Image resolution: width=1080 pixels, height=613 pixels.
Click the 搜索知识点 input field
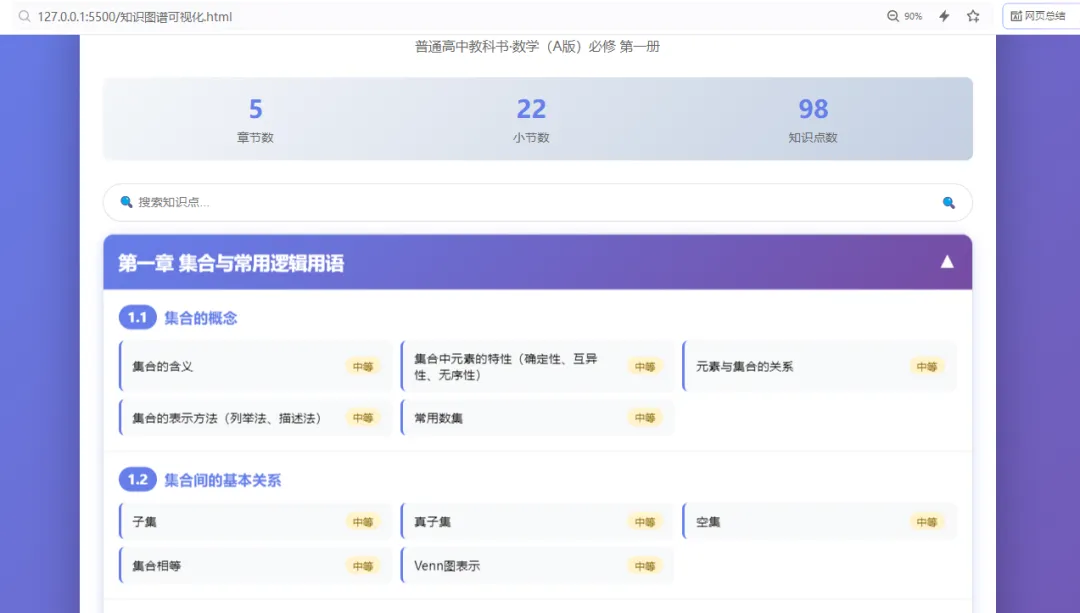coord(537,202)
